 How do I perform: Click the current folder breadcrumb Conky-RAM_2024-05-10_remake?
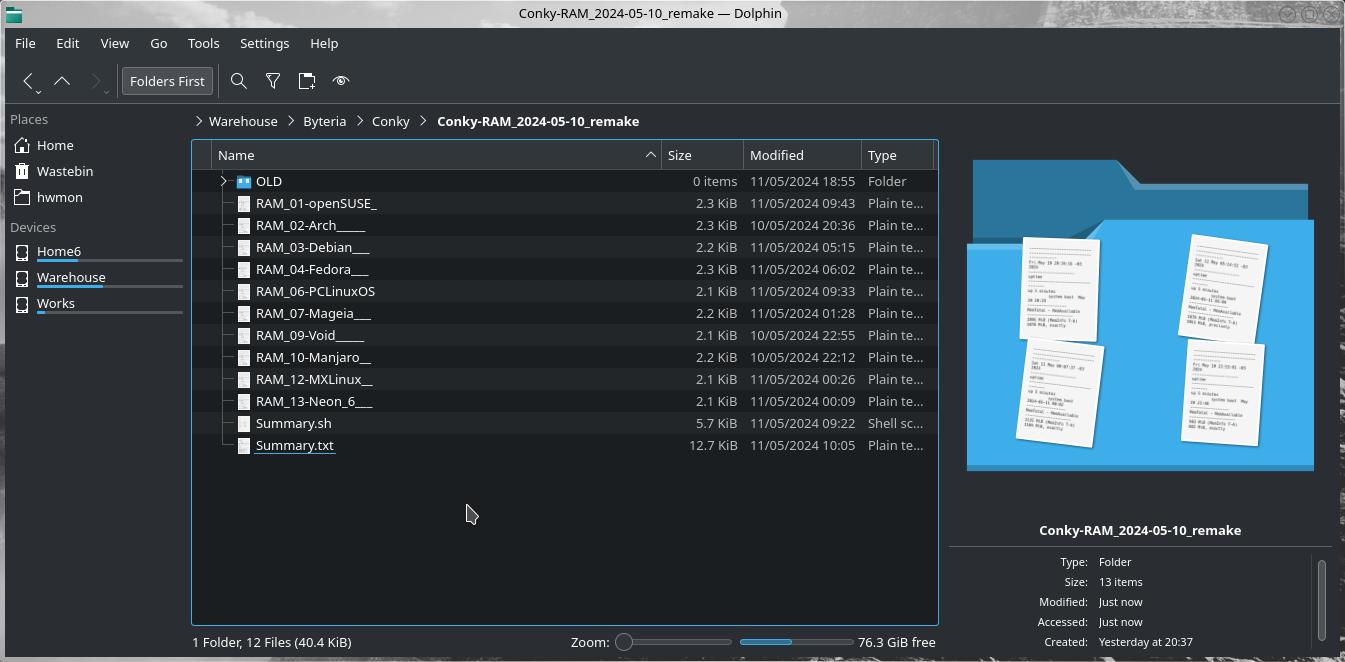pos(538,121)
